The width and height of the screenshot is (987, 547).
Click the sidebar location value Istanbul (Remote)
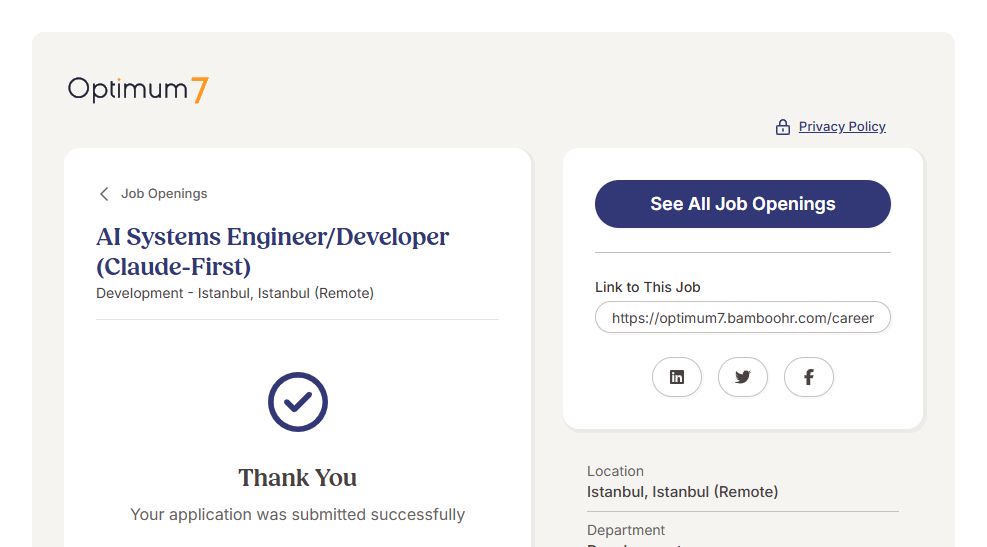pyautogui.click(x=682, y=492)
